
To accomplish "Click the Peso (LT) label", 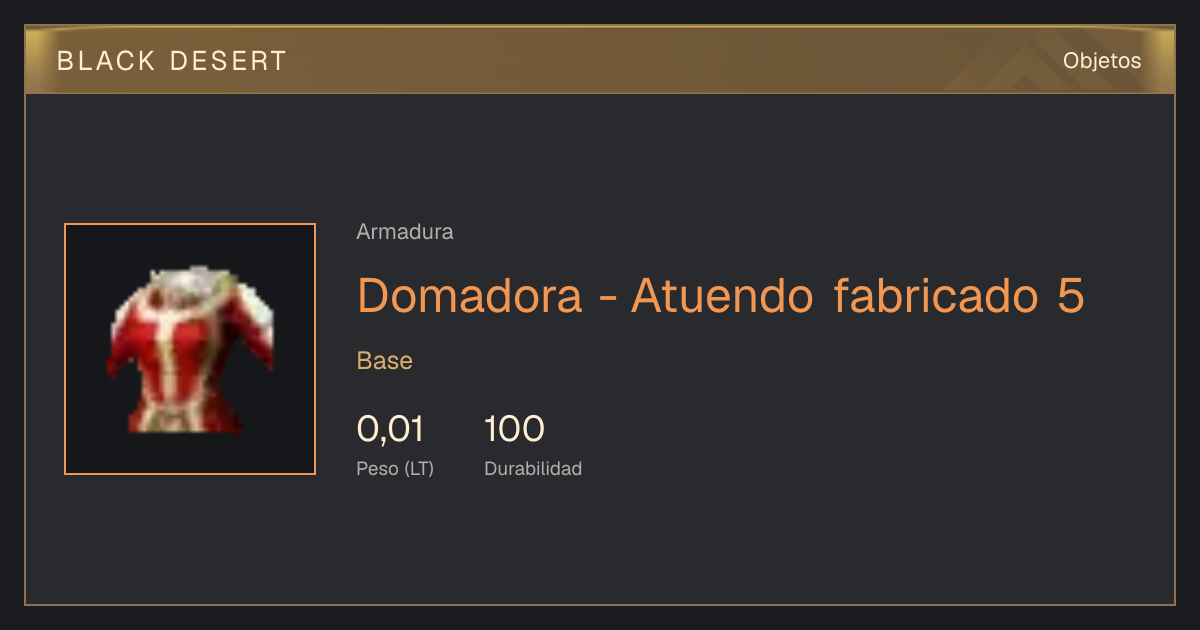I will pos(395,469).
